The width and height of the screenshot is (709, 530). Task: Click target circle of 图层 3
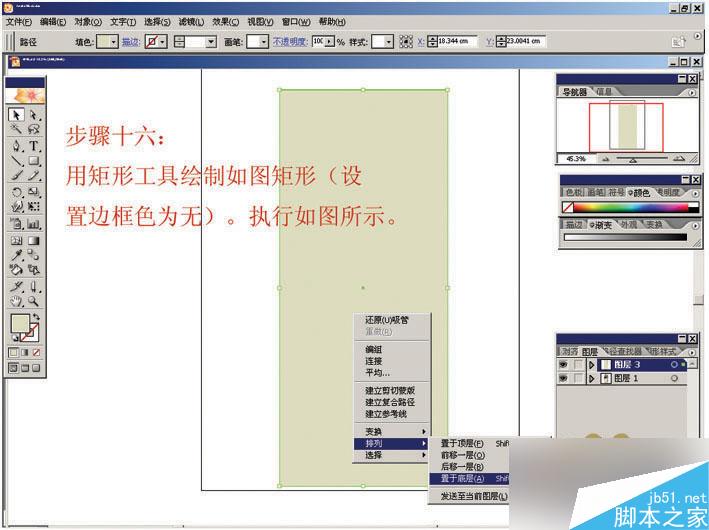(x=674, y=364)
